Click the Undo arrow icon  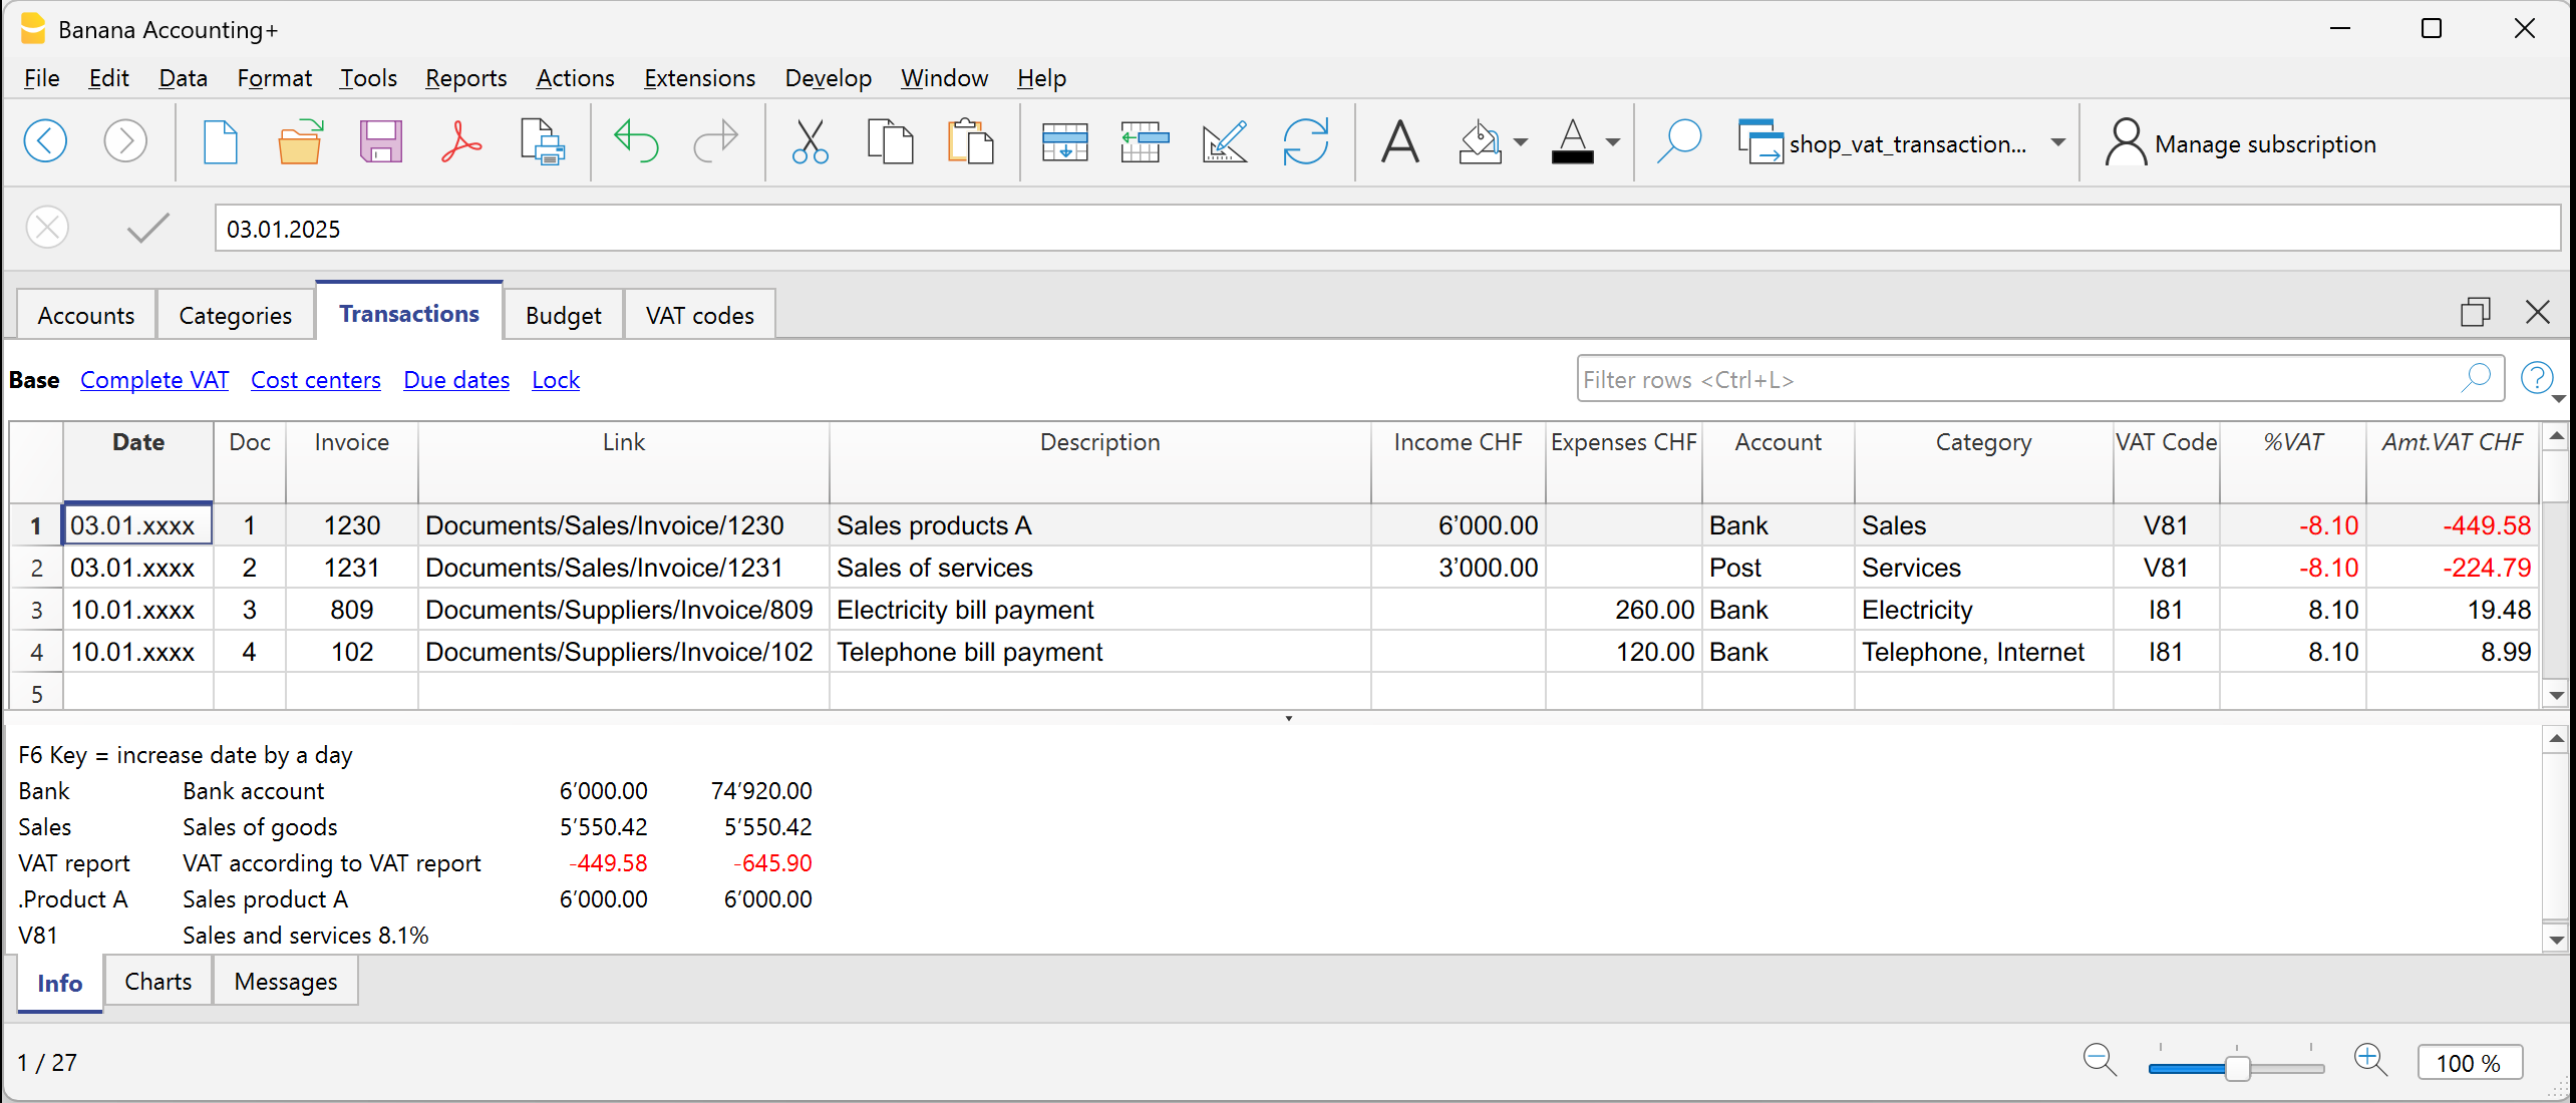[x=636, y=142]
